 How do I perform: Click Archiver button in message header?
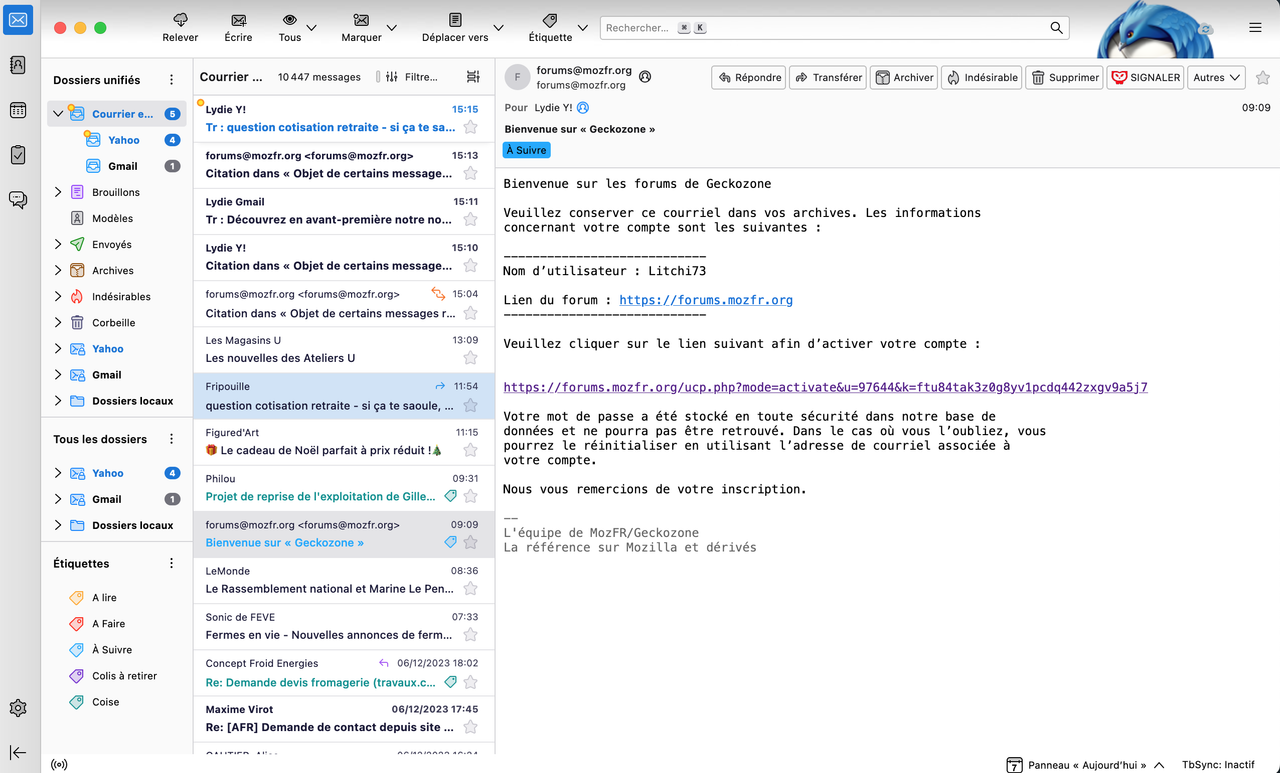coord(904,77)
